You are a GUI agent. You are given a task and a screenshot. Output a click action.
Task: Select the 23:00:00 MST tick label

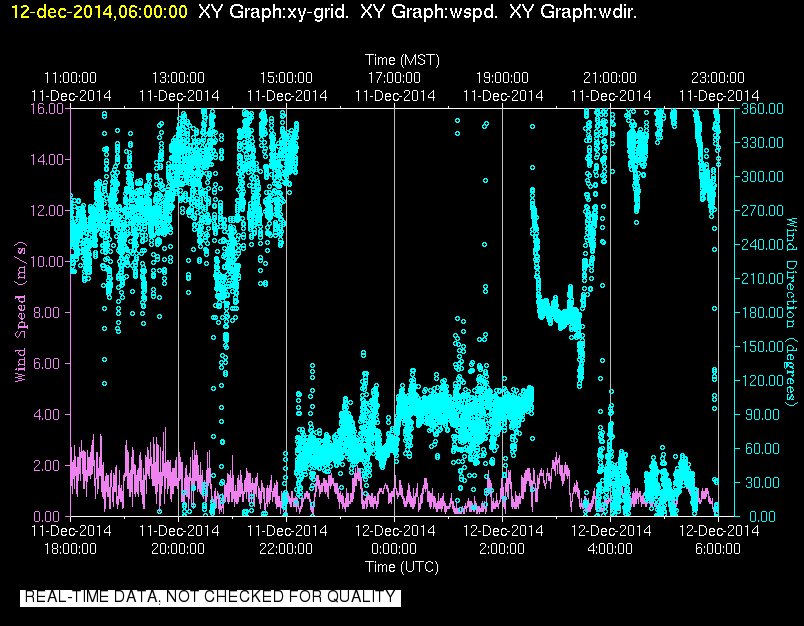[718, 78]
